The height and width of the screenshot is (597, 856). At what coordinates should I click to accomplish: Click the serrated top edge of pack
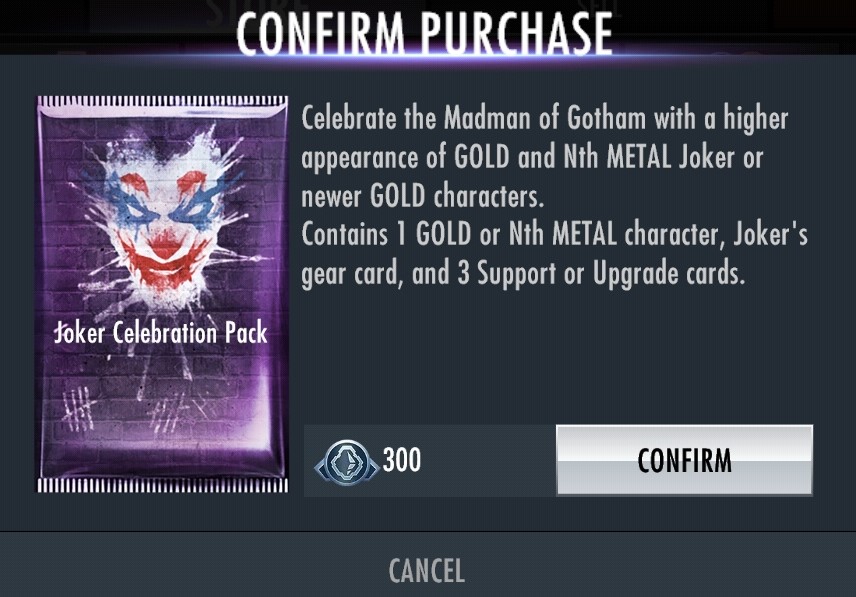tap(162, 102)
